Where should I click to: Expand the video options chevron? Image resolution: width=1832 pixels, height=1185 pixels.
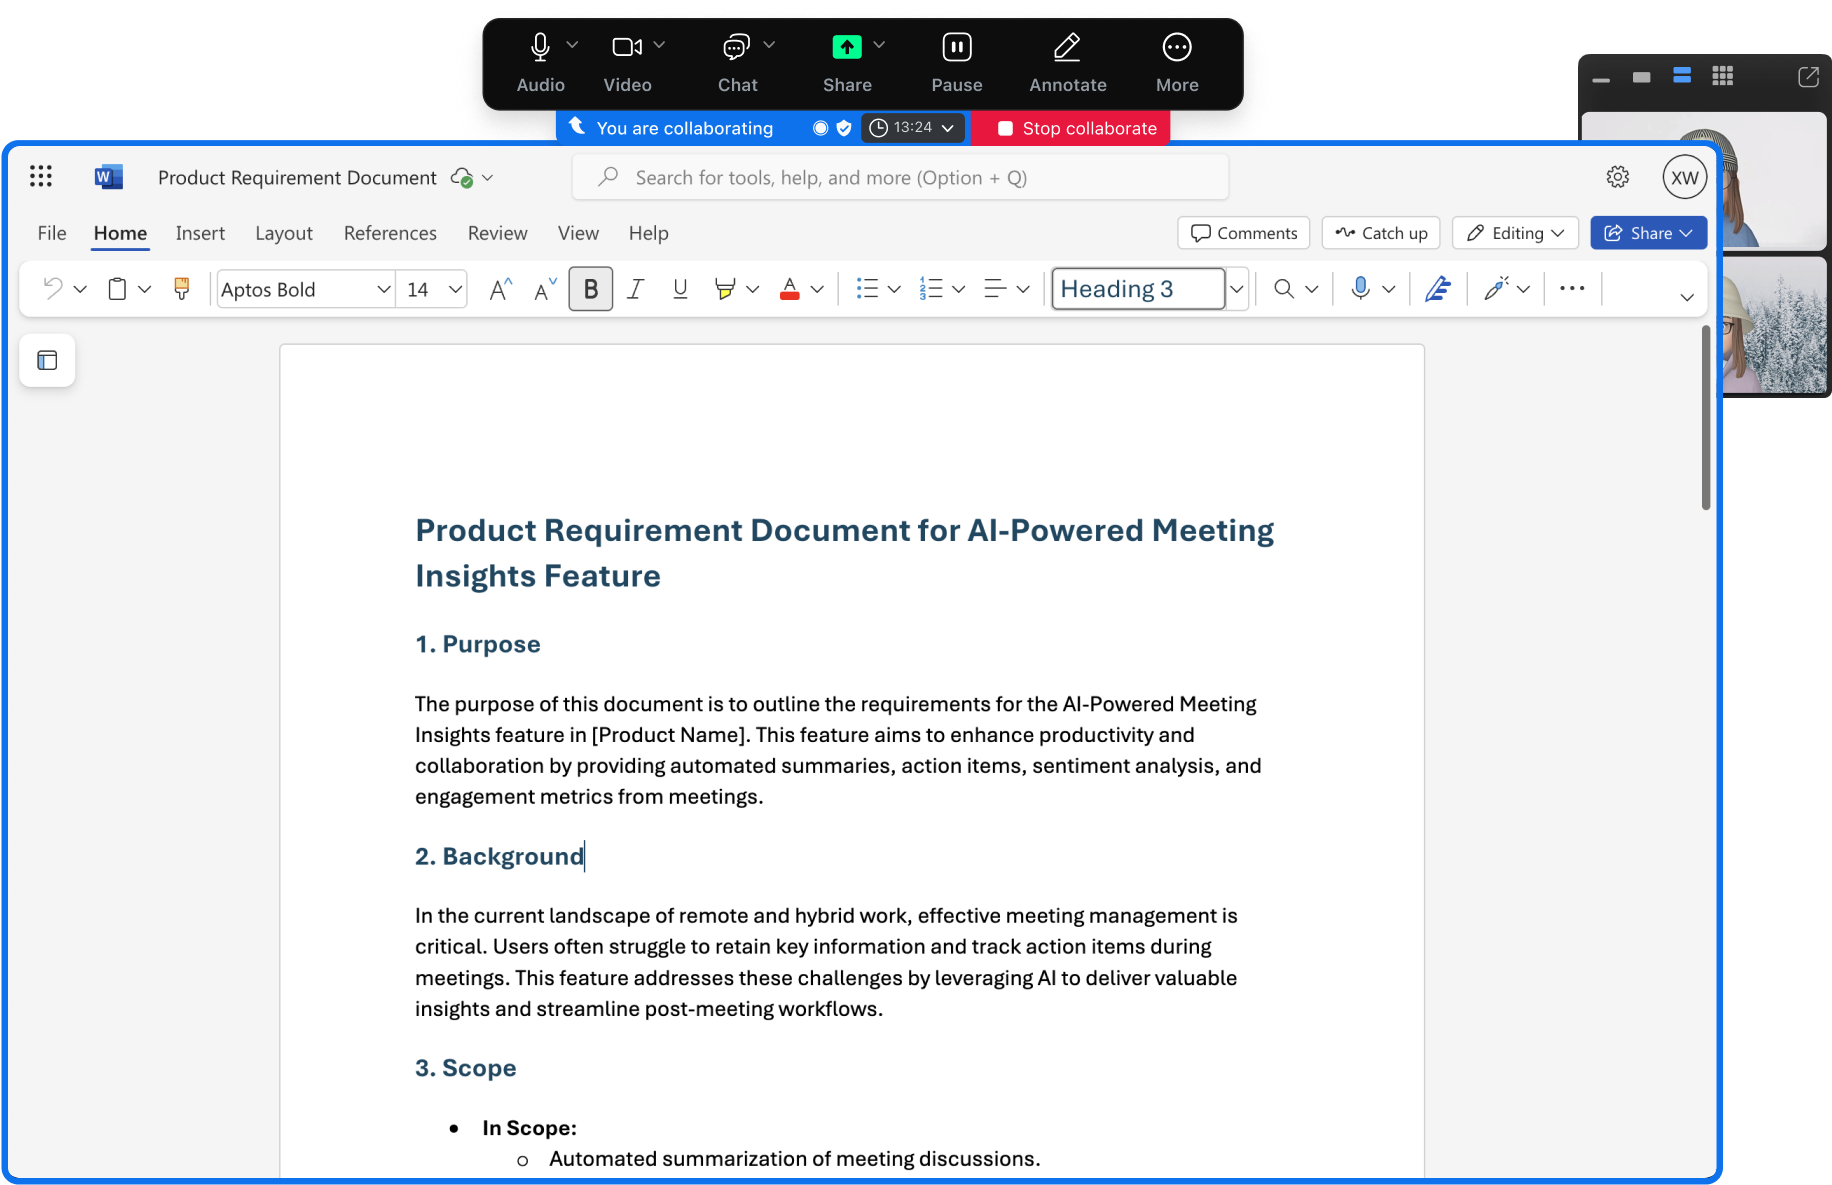click(x=659, y=45)
